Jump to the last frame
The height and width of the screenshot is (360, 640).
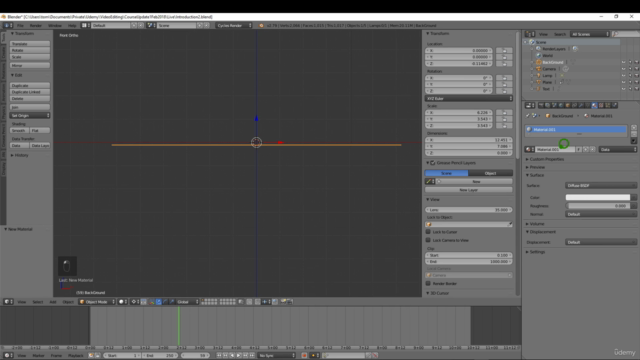click(x=252, y=356)
